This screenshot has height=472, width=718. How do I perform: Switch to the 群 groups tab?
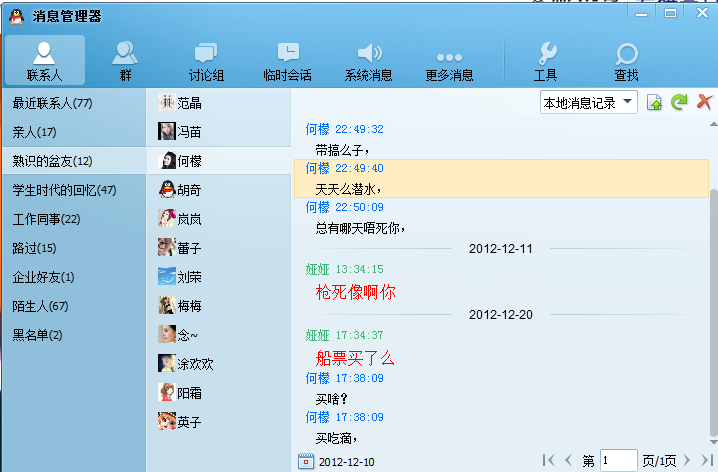coord(125,60)
